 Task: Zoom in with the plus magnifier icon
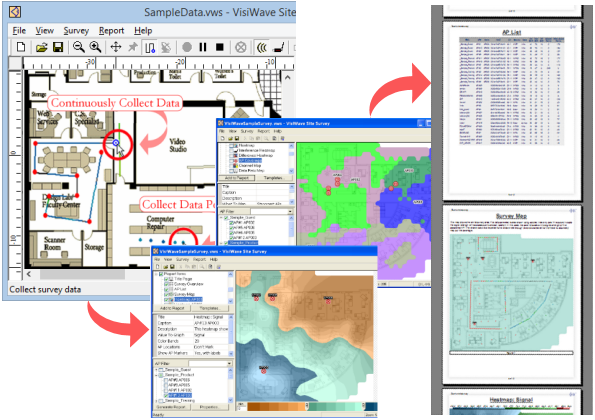pos(95,47)
